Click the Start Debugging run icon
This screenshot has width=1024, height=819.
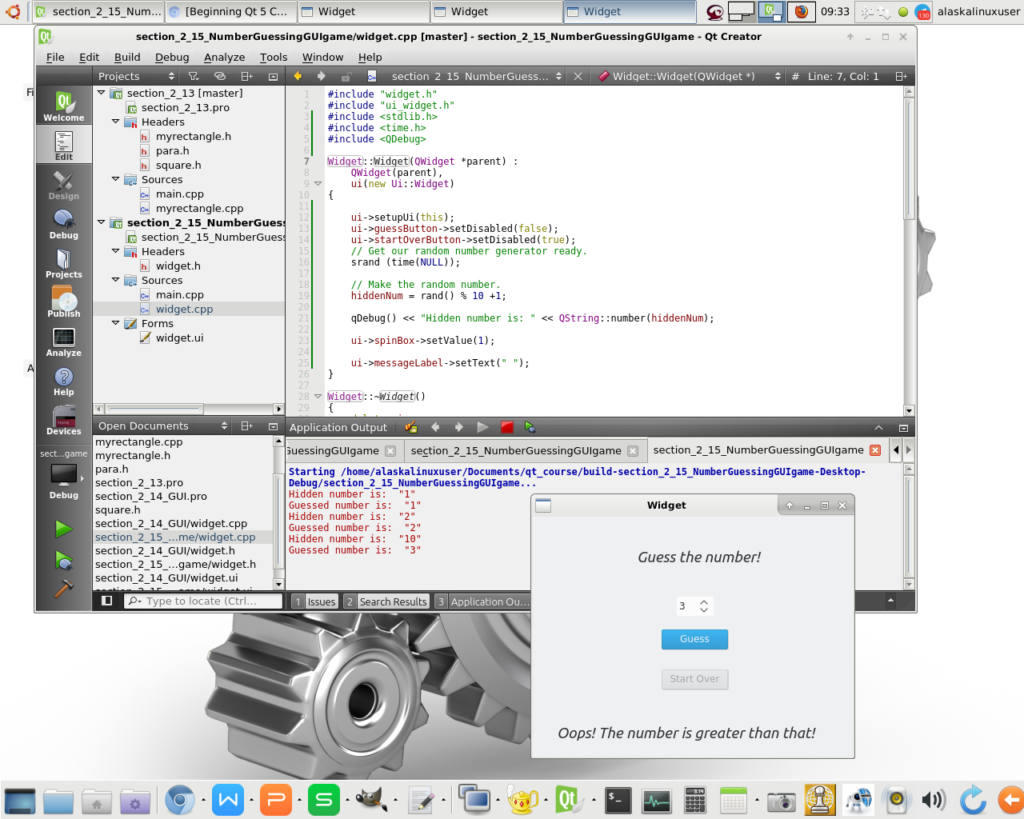click(x=63, y=559)
